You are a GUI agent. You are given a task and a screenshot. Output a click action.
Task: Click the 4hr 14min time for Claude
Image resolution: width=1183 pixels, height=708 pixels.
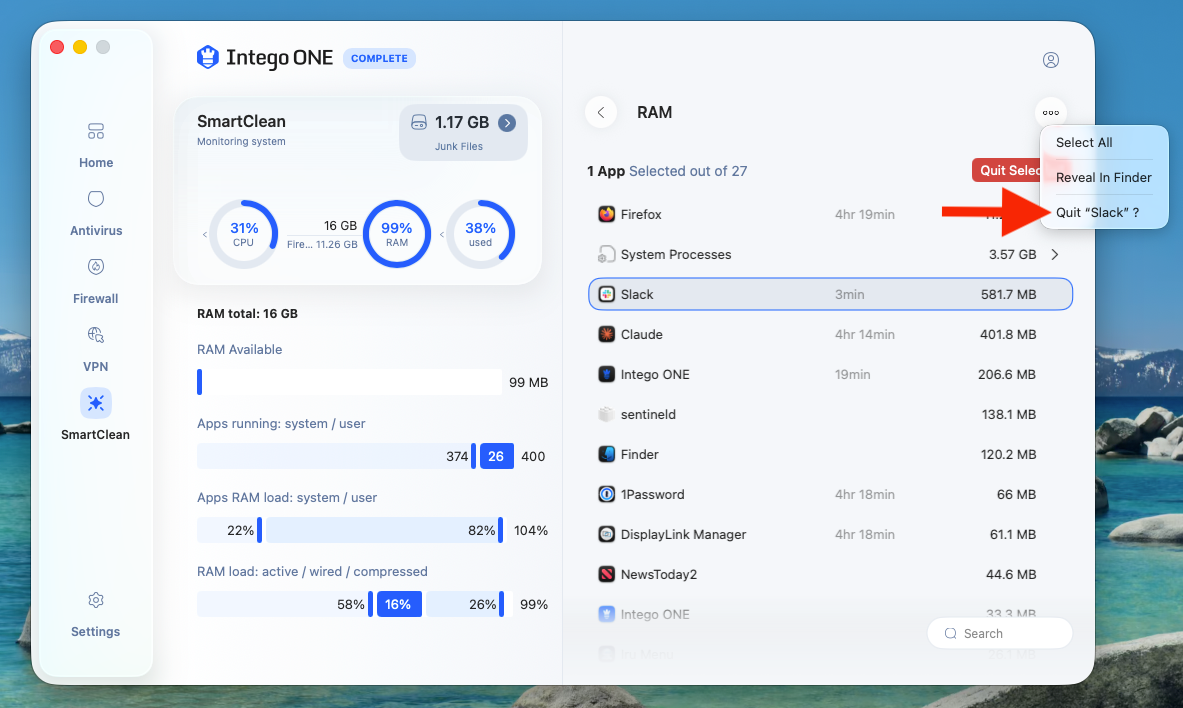tap(865, 334)
